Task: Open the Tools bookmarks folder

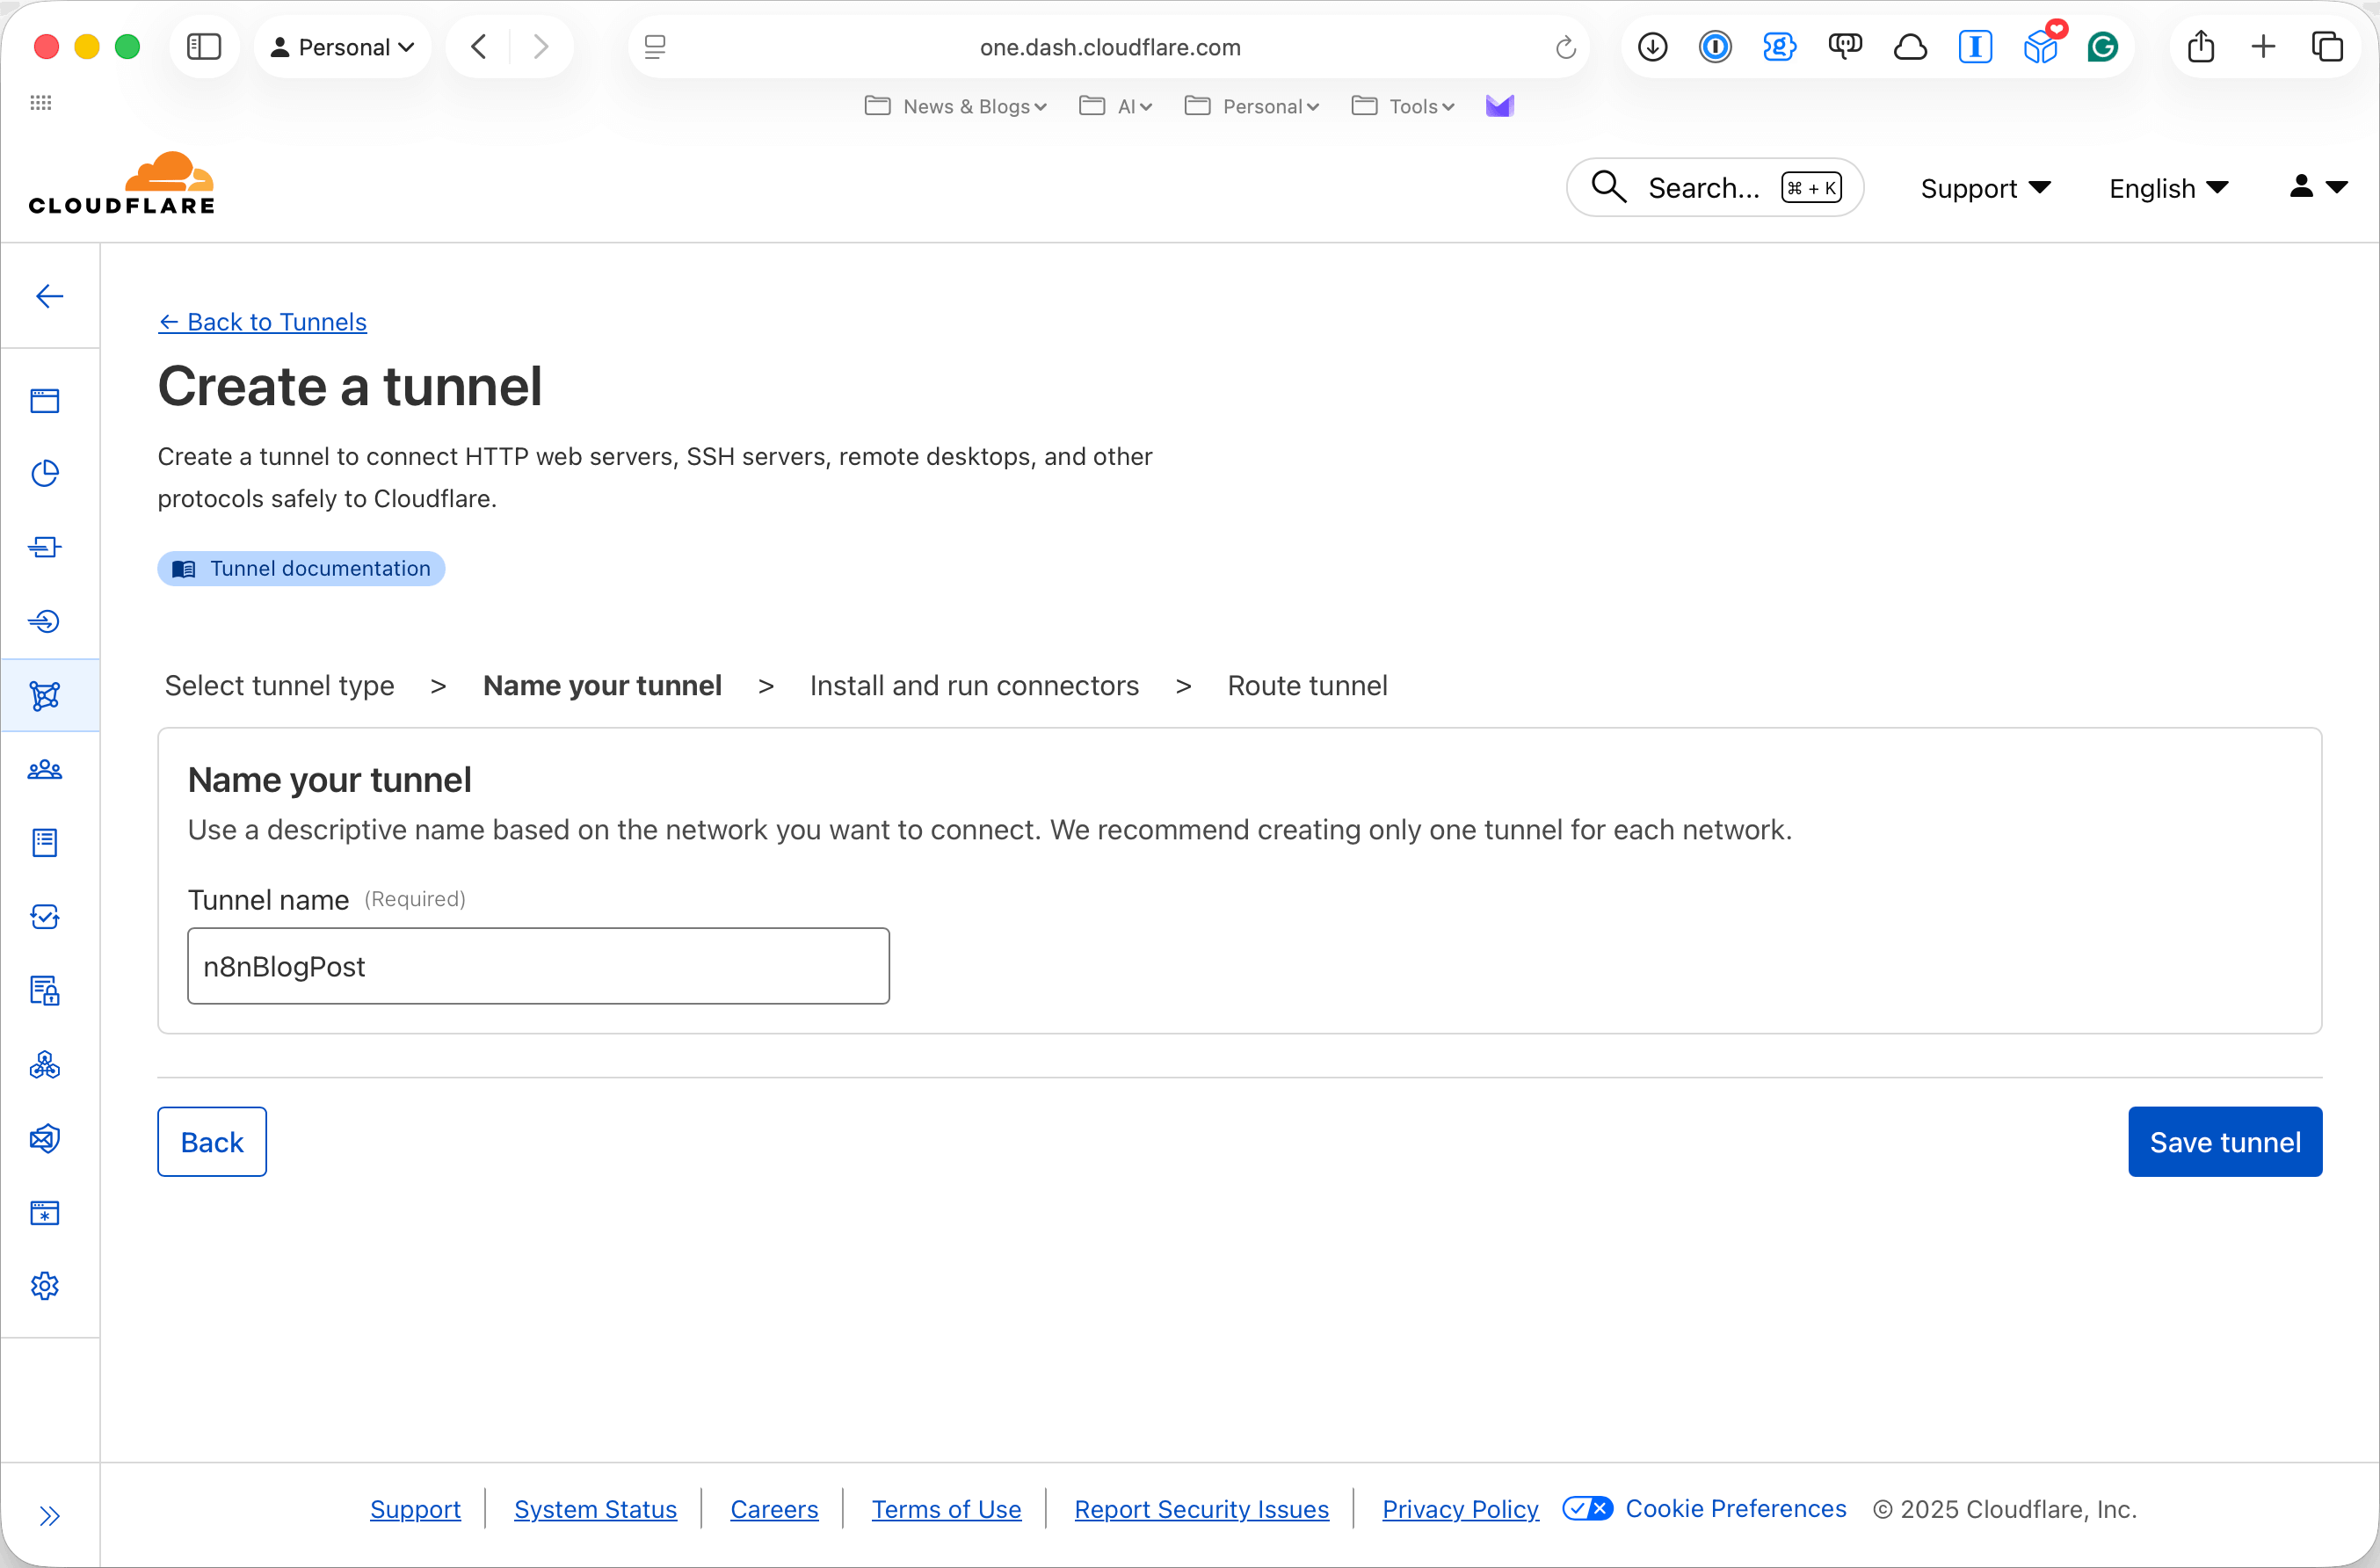Action: click(x=1403, y=106)
